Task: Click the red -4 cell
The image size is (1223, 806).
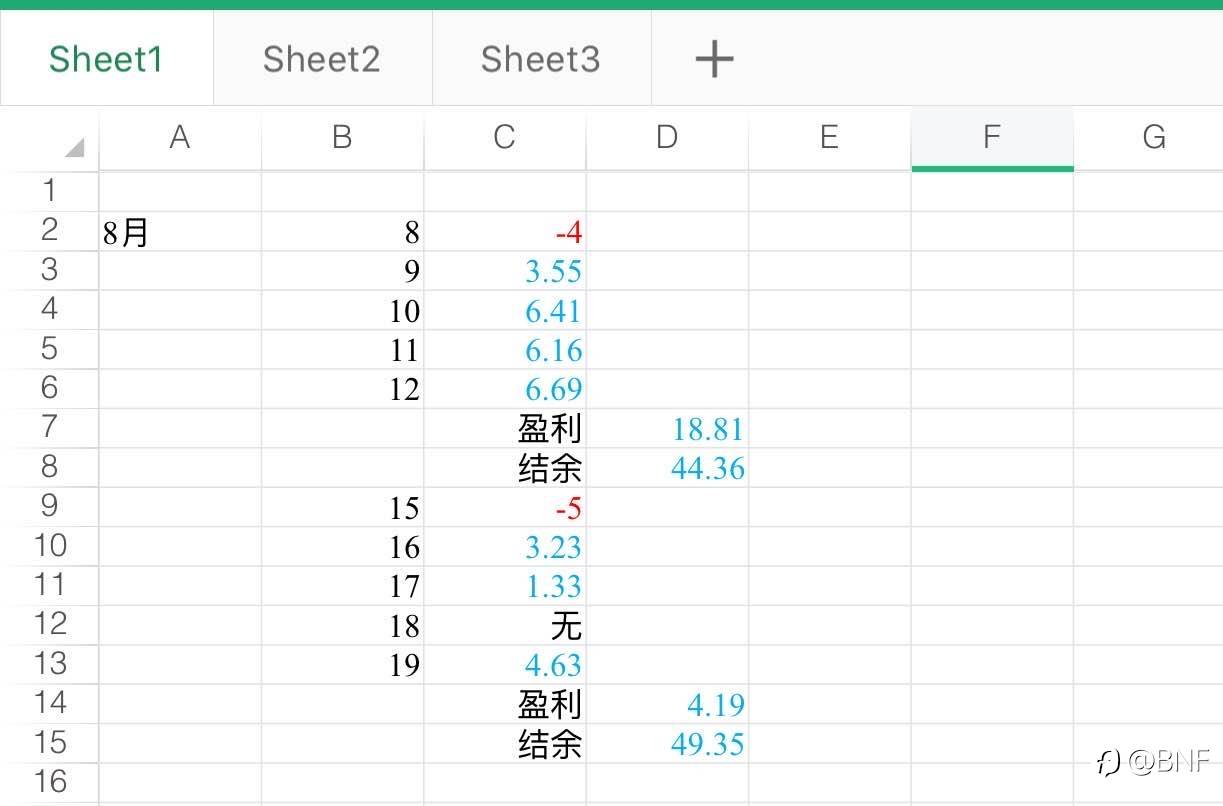Action: (x=505, y=233)
